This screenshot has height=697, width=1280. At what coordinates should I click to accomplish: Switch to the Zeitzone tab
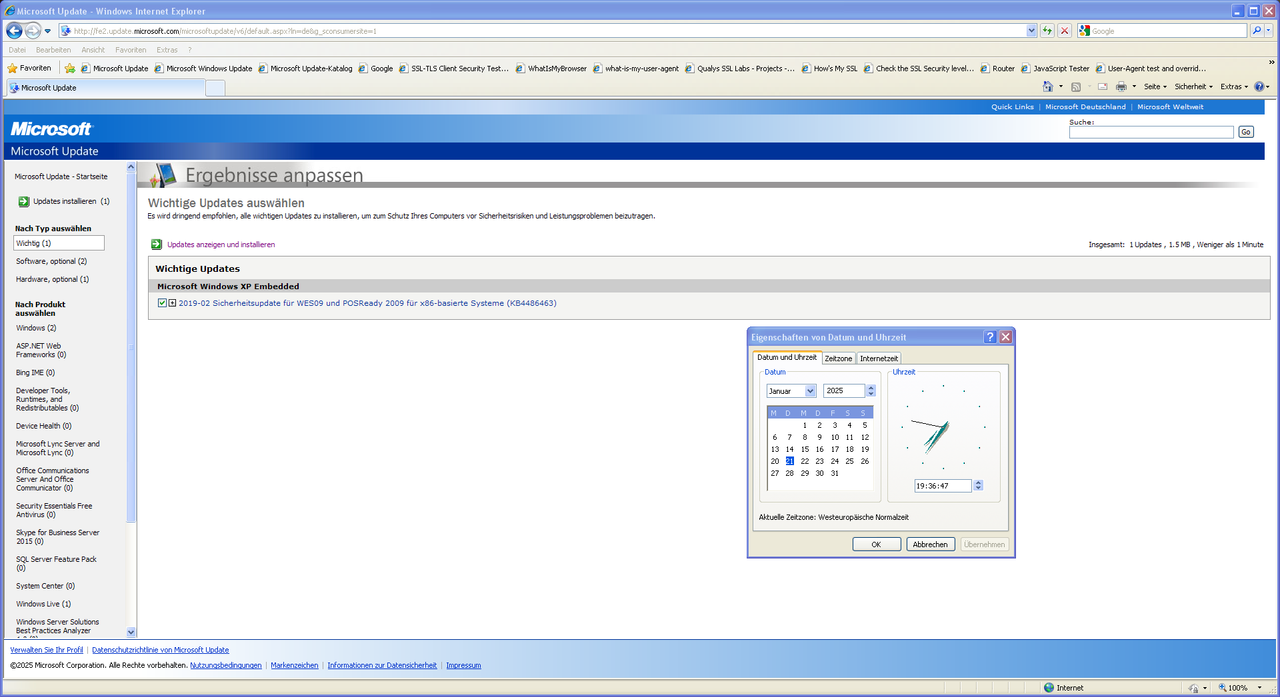click(838, 358)
